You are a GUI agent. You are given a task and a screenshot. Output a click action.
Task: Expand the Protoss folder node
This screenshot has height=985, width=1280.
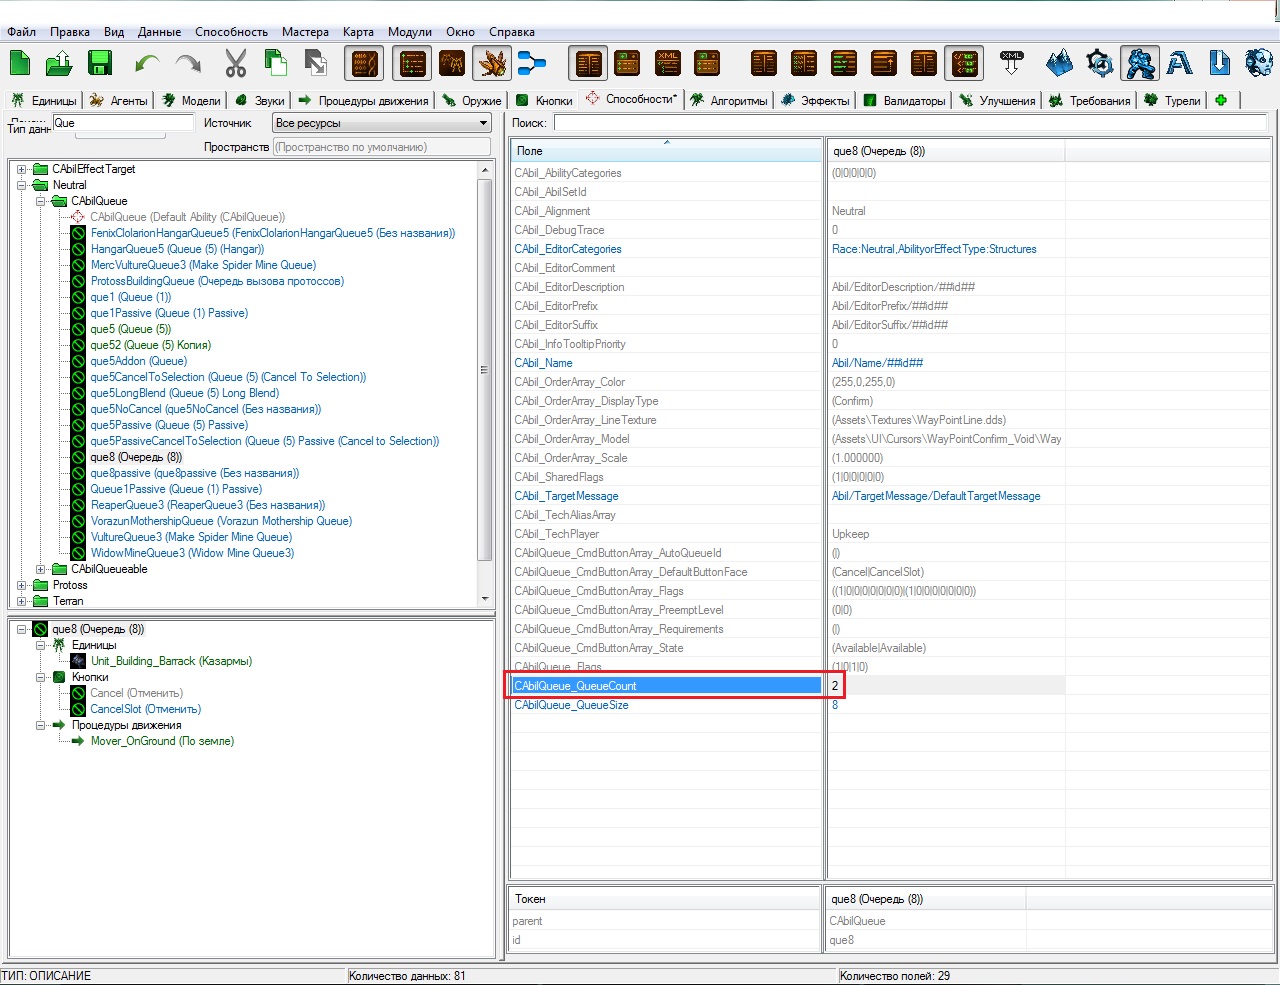pos(22,585)
